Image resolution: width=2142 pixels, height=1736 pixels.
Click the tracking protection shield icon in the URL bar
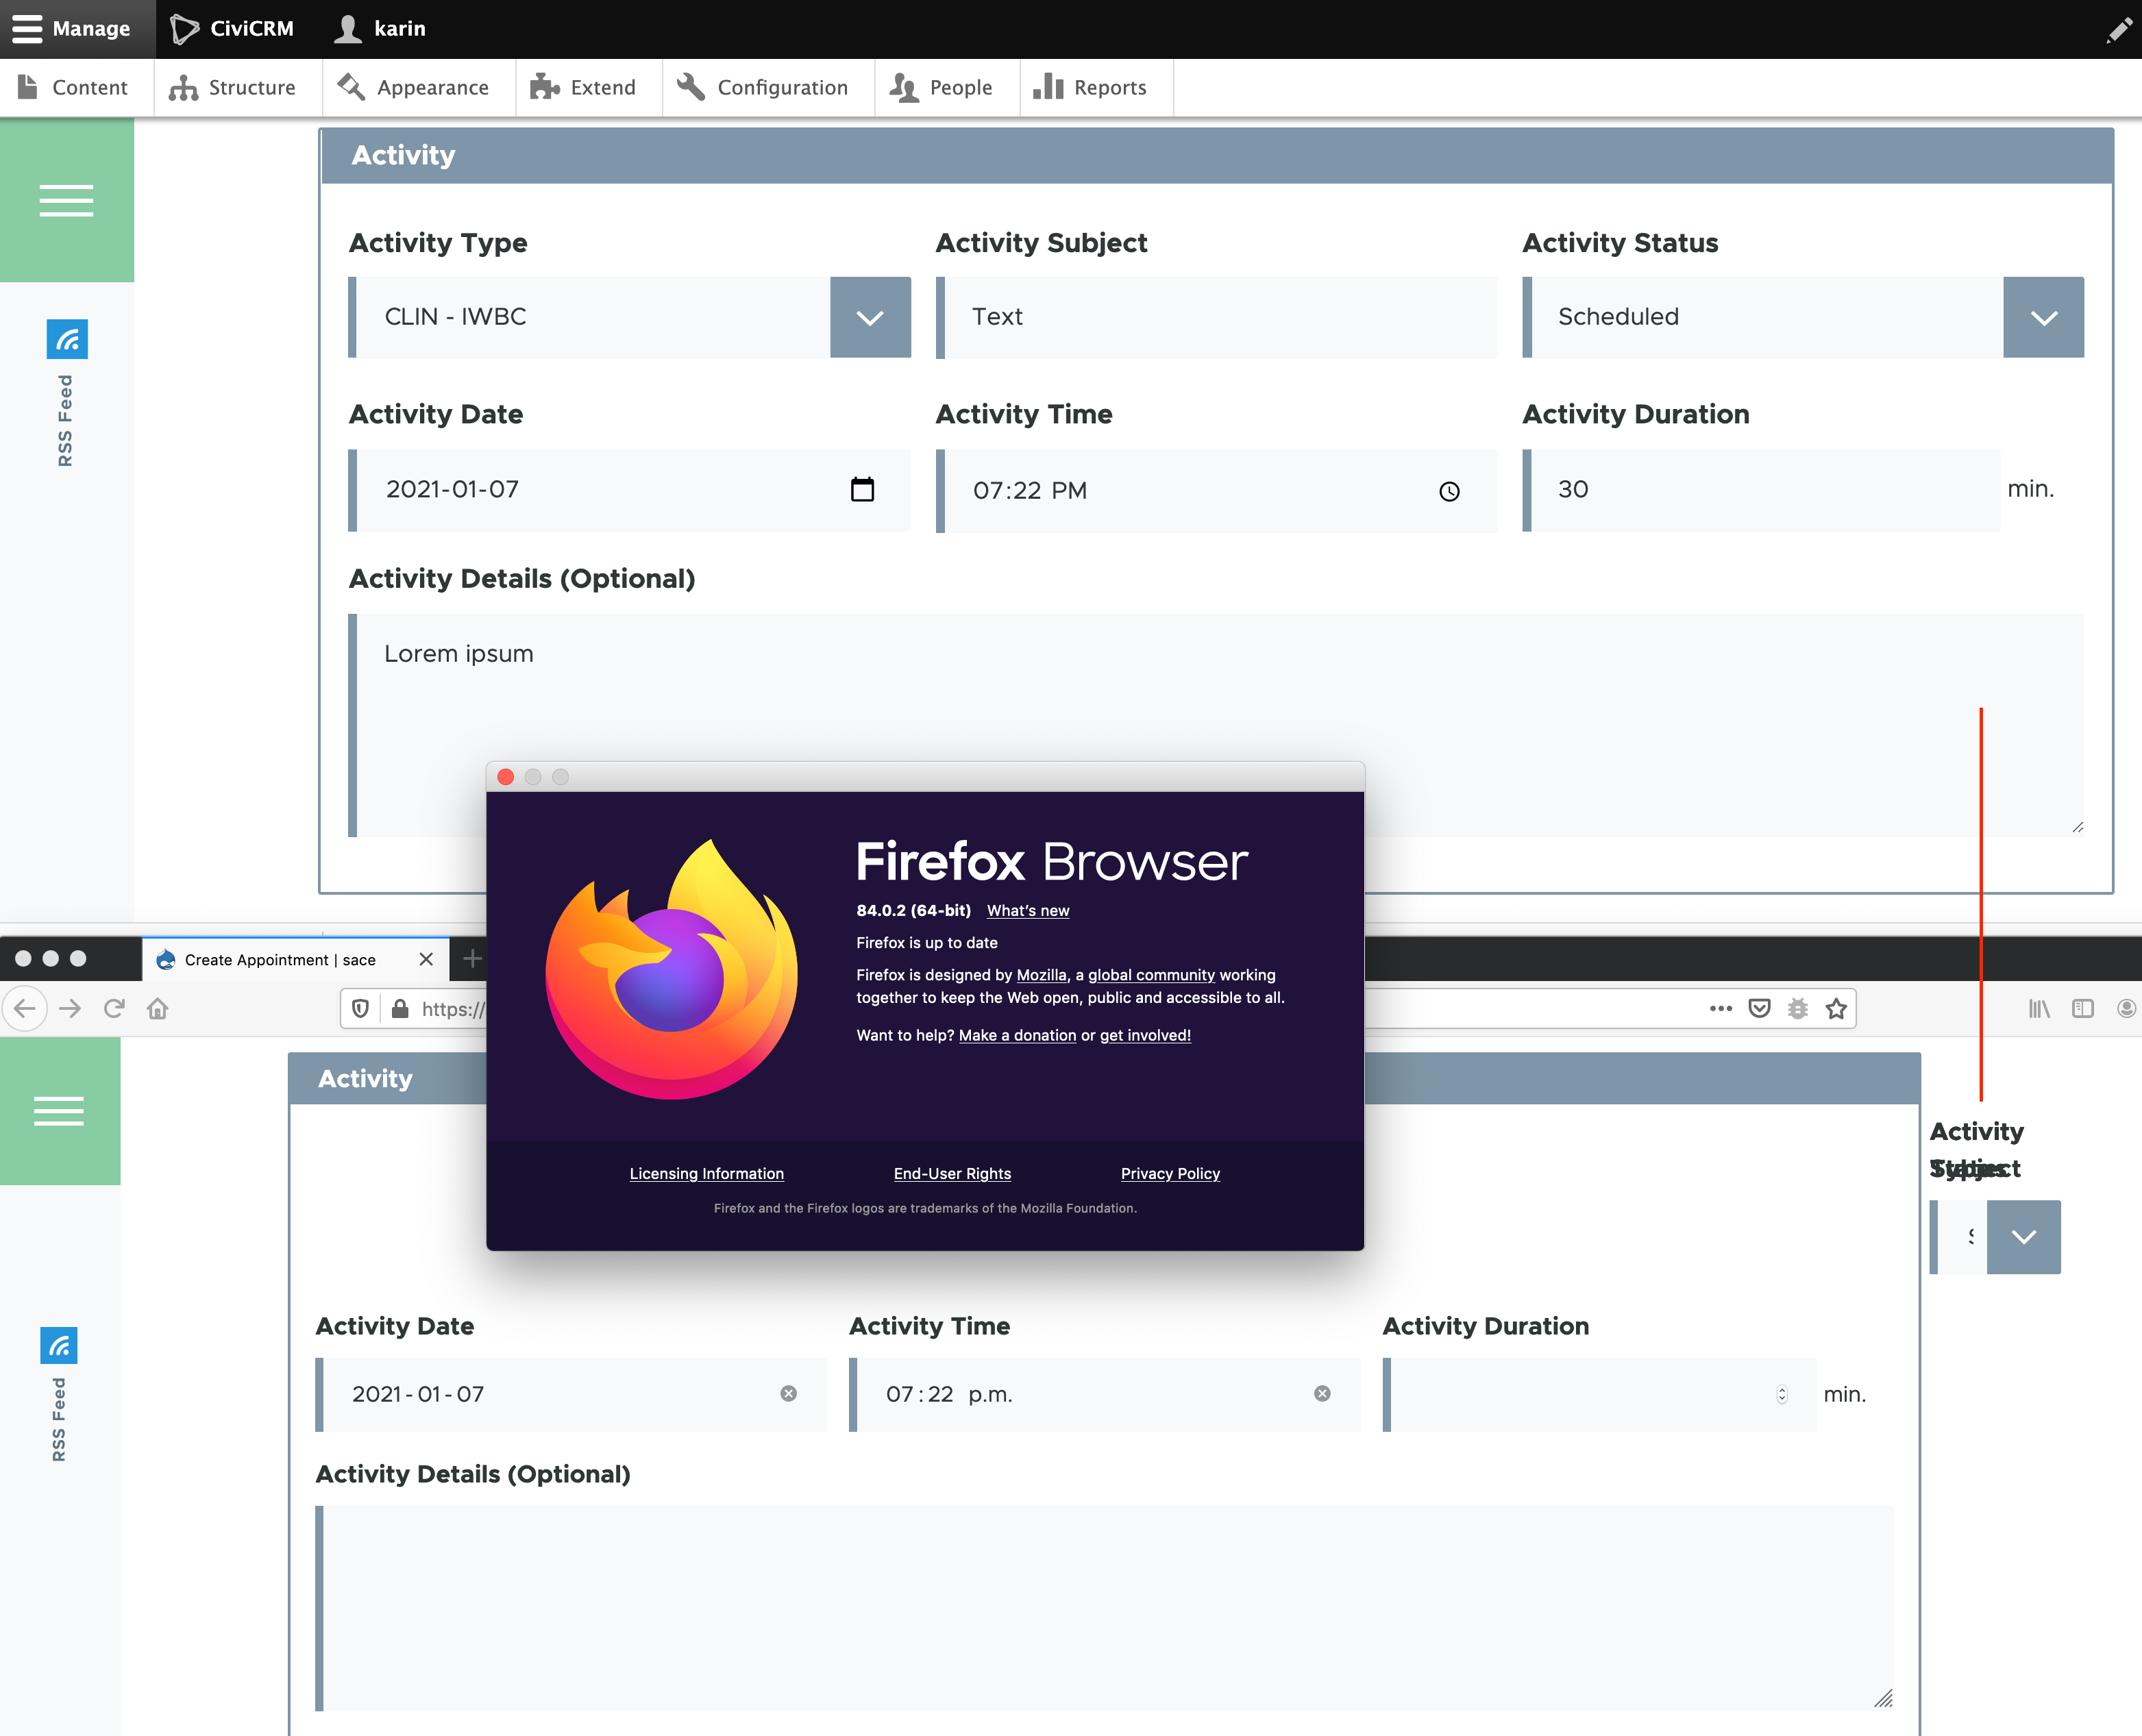361,1009
